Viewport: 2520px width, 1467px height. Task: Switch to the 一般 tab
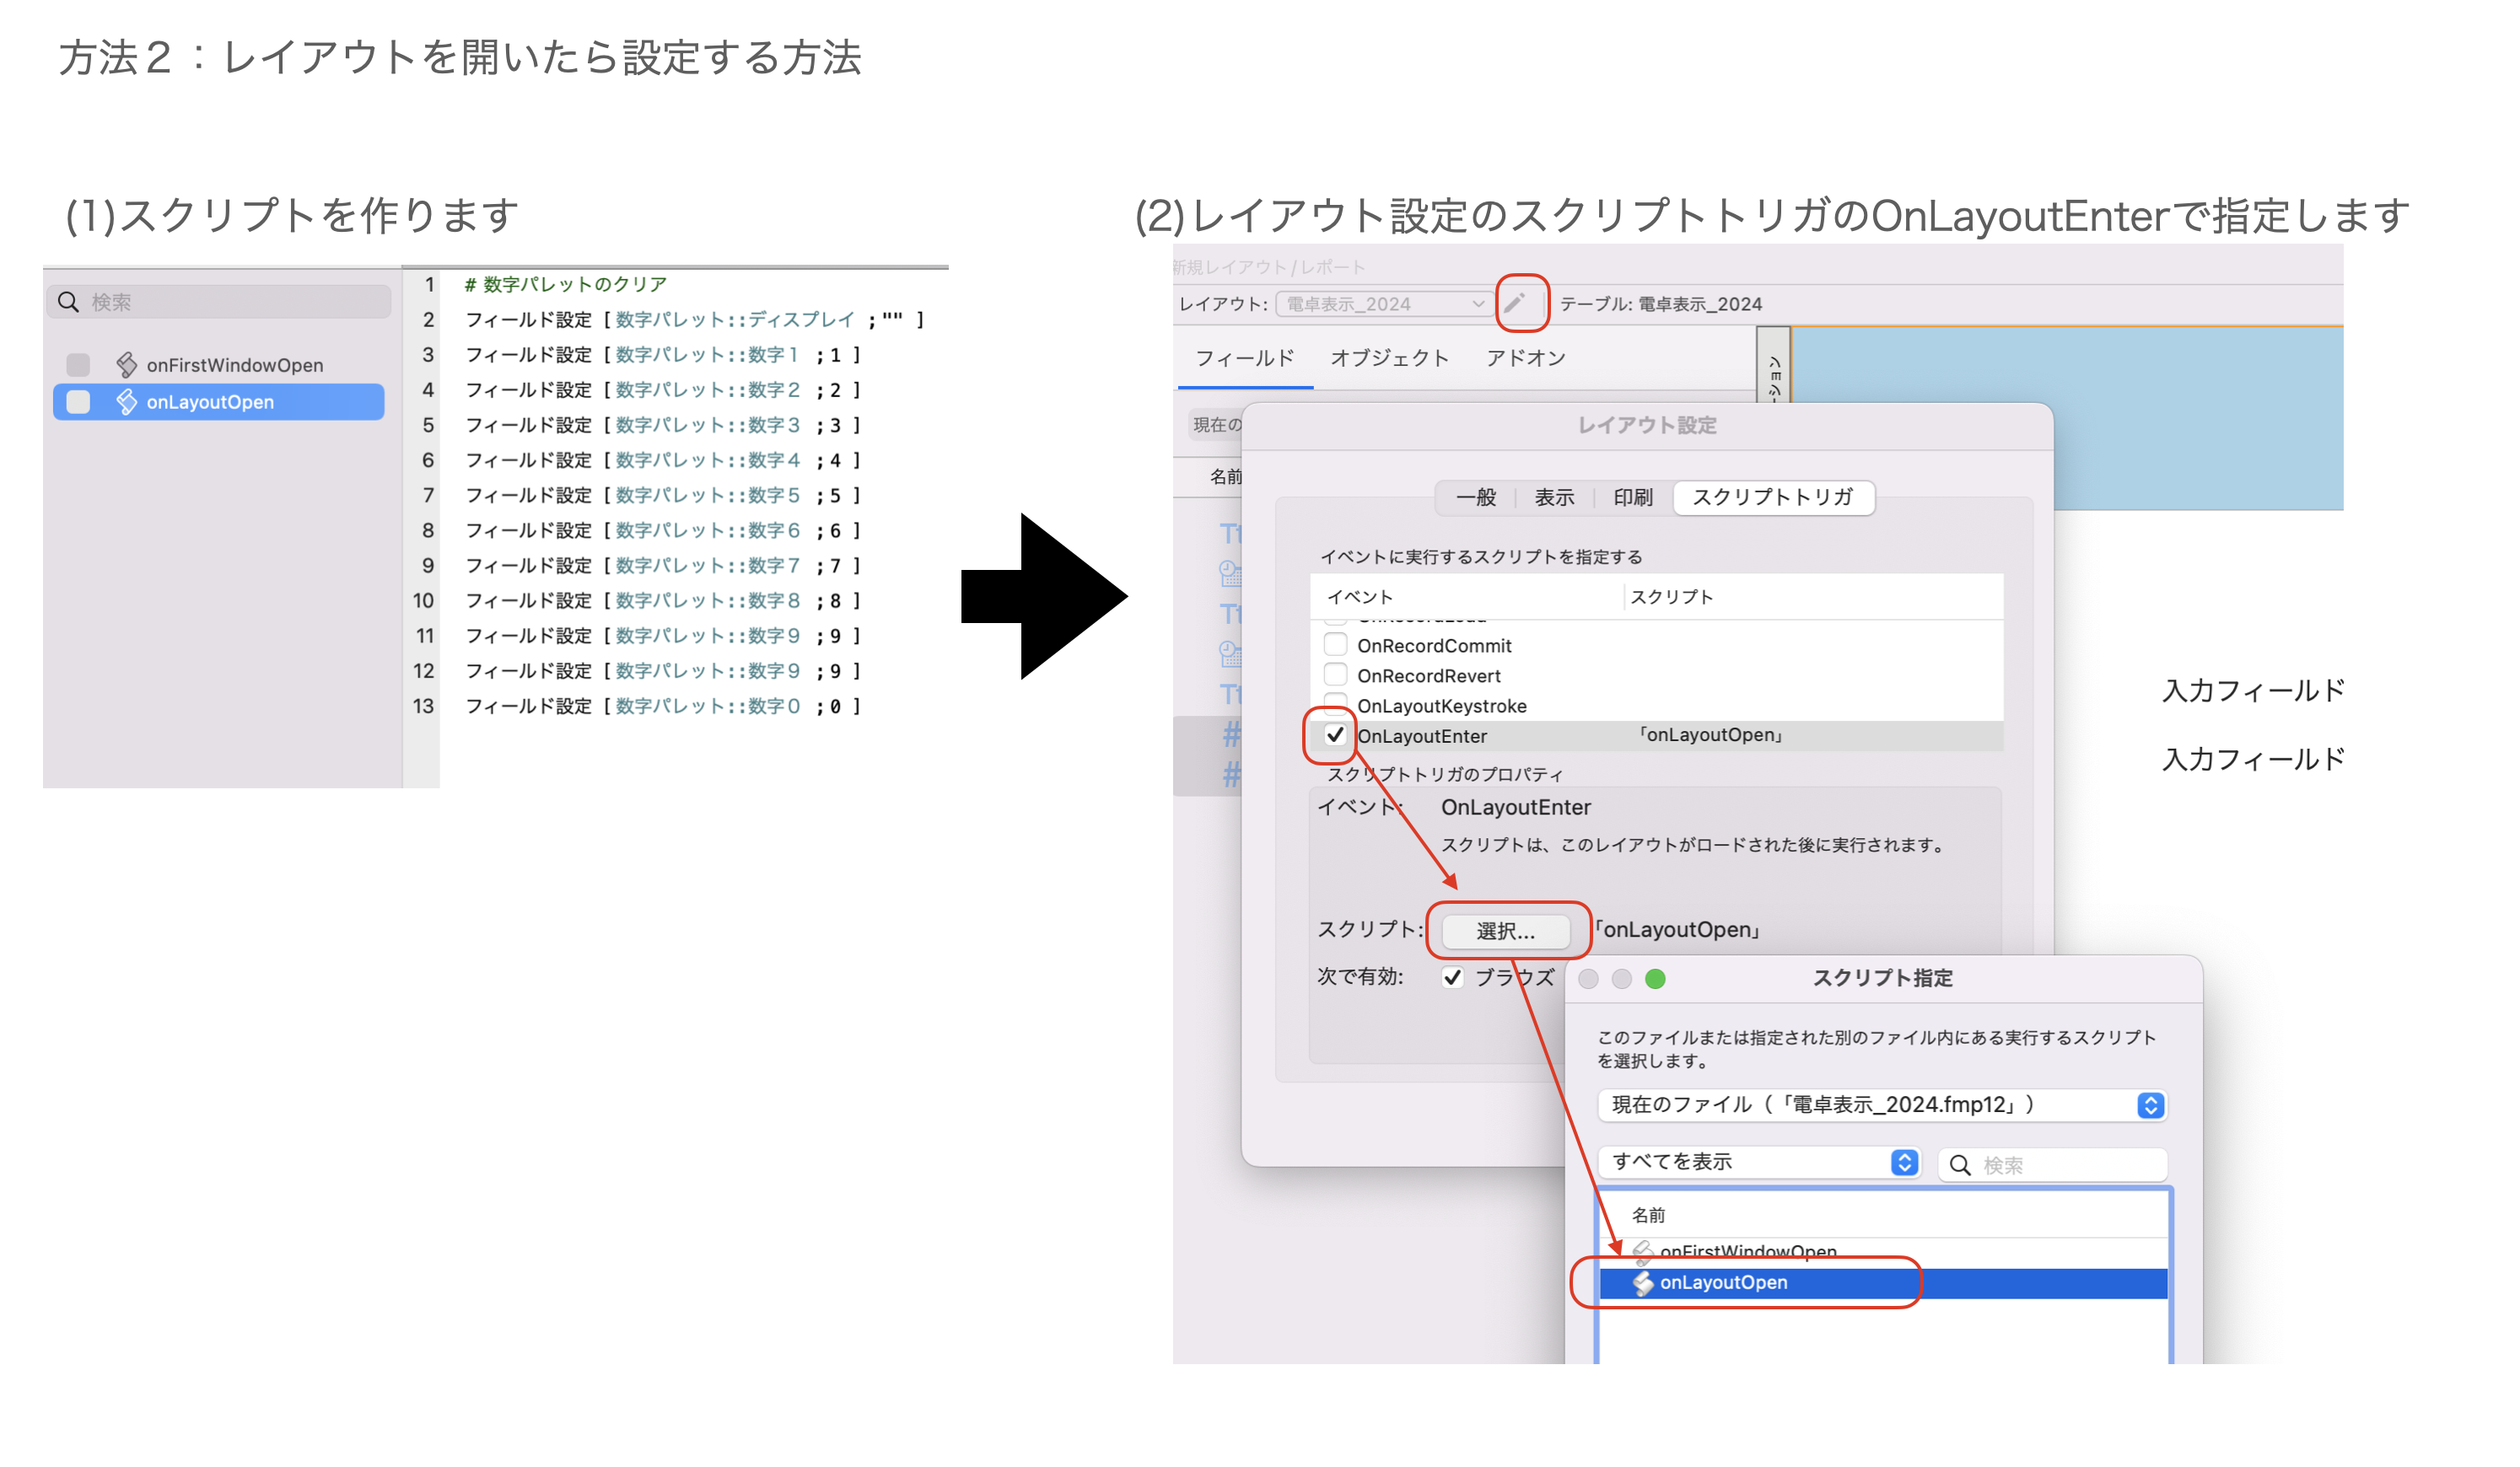coord(1476,497)
